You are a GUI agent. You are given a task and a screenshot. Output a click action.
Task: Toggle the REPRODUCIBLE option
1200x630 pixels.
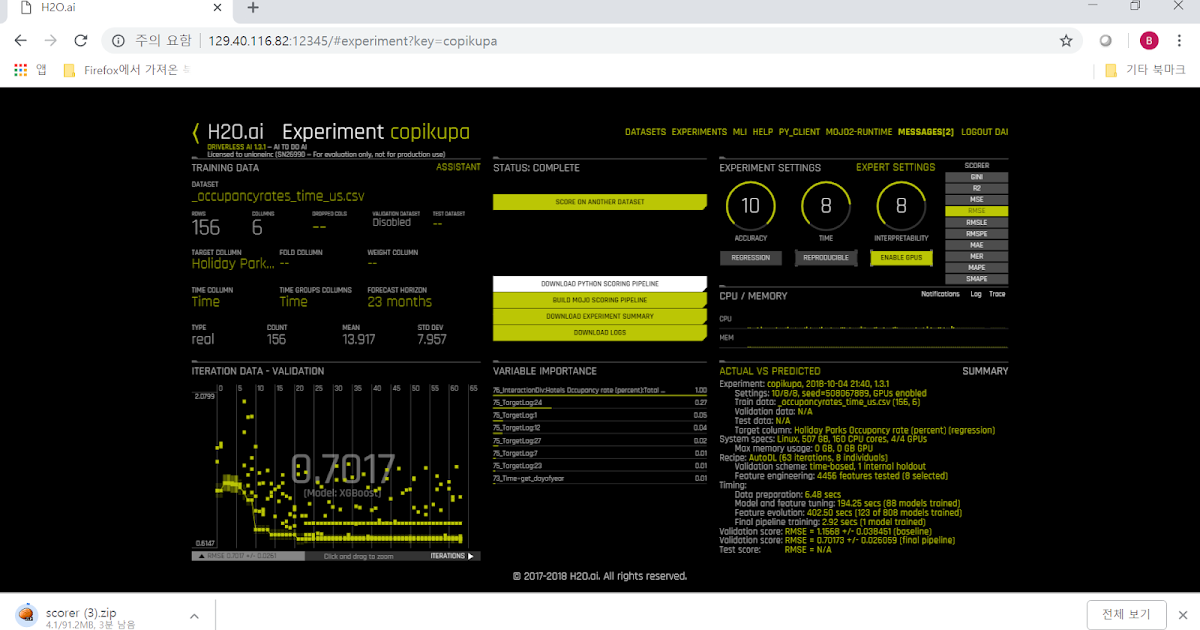coord(826,258)
